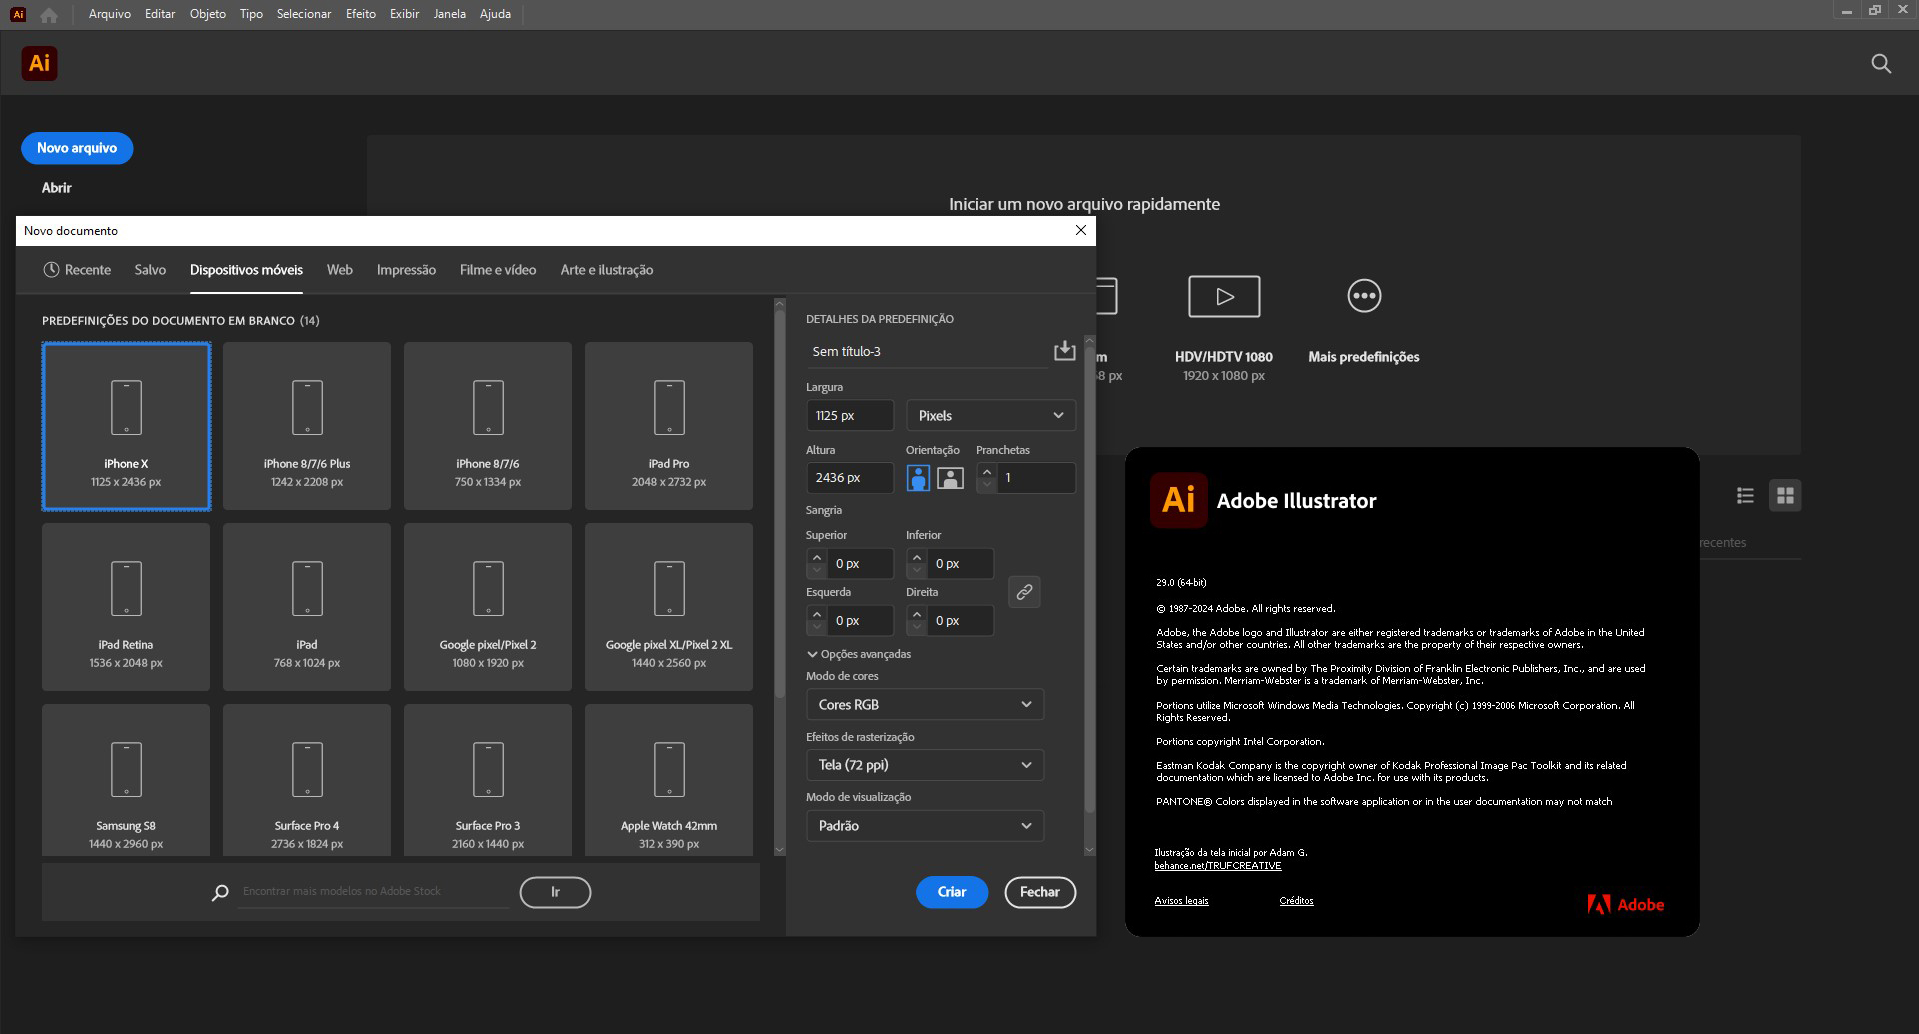Open the Modo de cores dropdown
The width and height of the screenshot is (1919, 1034).
coord(925,704)
